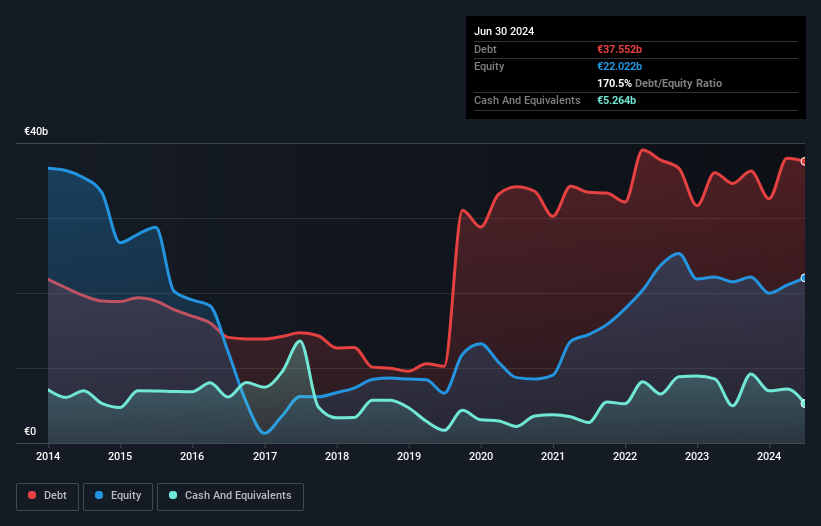Toggle the Equity series legend button

click(118, 496)
